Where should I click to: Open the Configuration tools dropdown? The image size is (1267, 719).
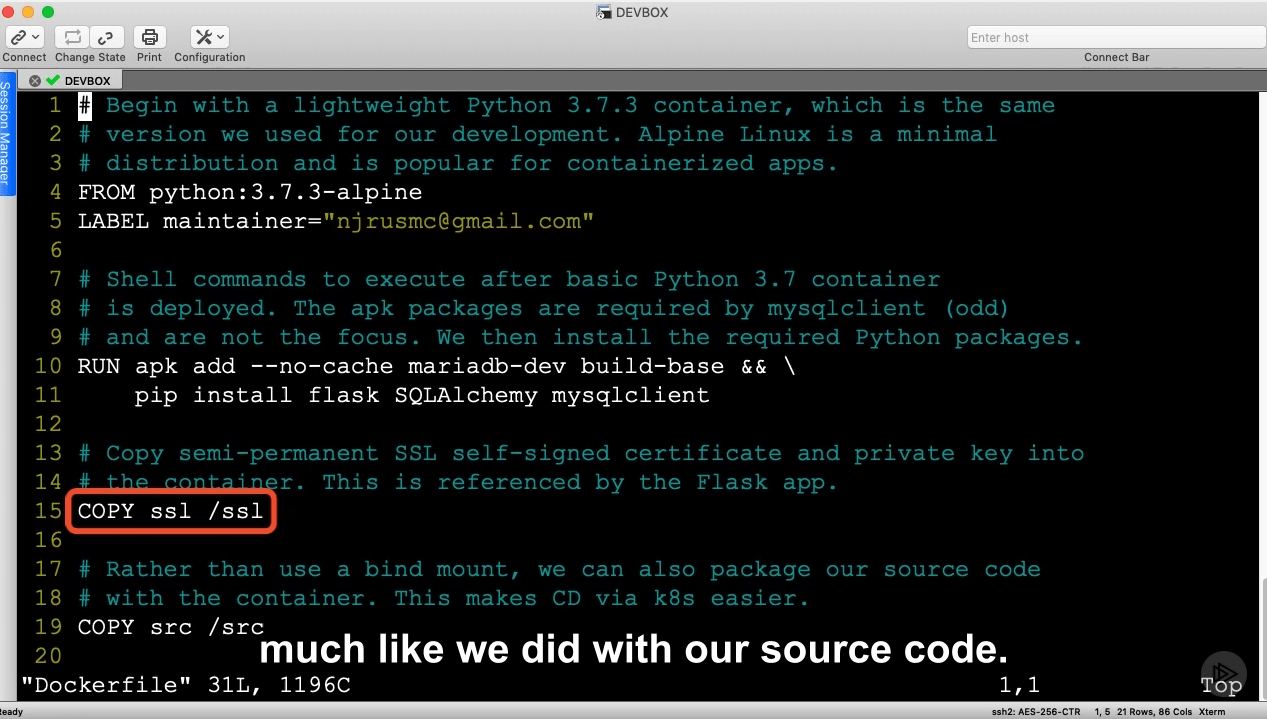[209, 37]
